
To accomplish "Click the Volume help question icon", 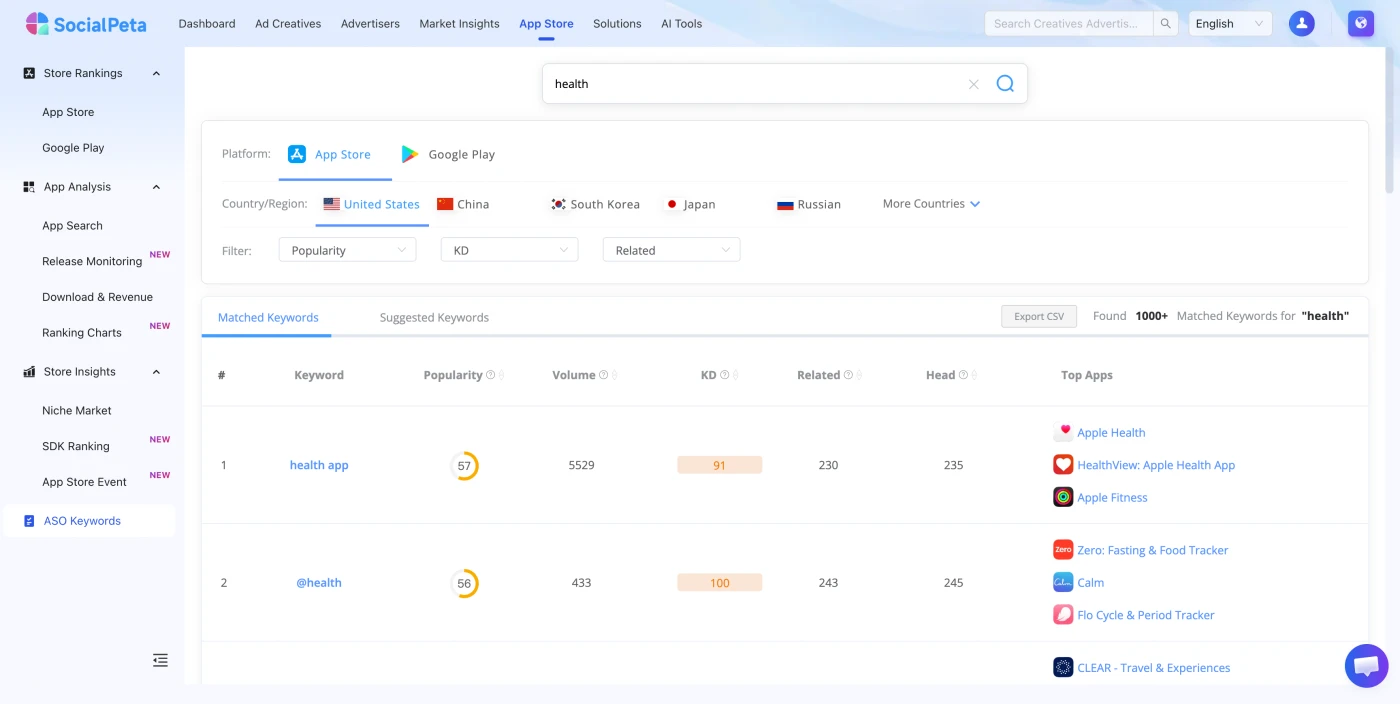I will pos(604,375).
